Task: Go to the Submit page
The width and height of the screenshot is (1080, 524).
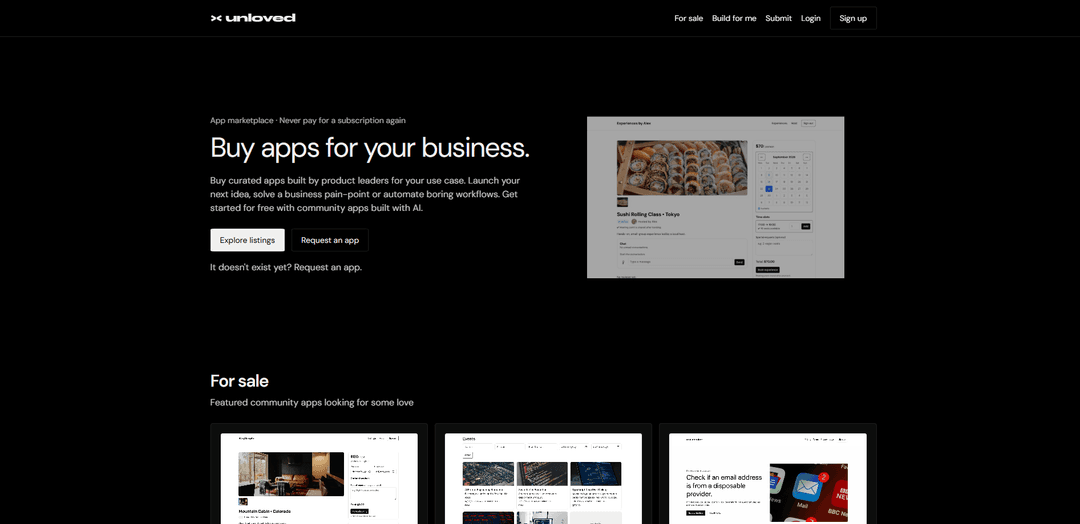Action: 778,18
